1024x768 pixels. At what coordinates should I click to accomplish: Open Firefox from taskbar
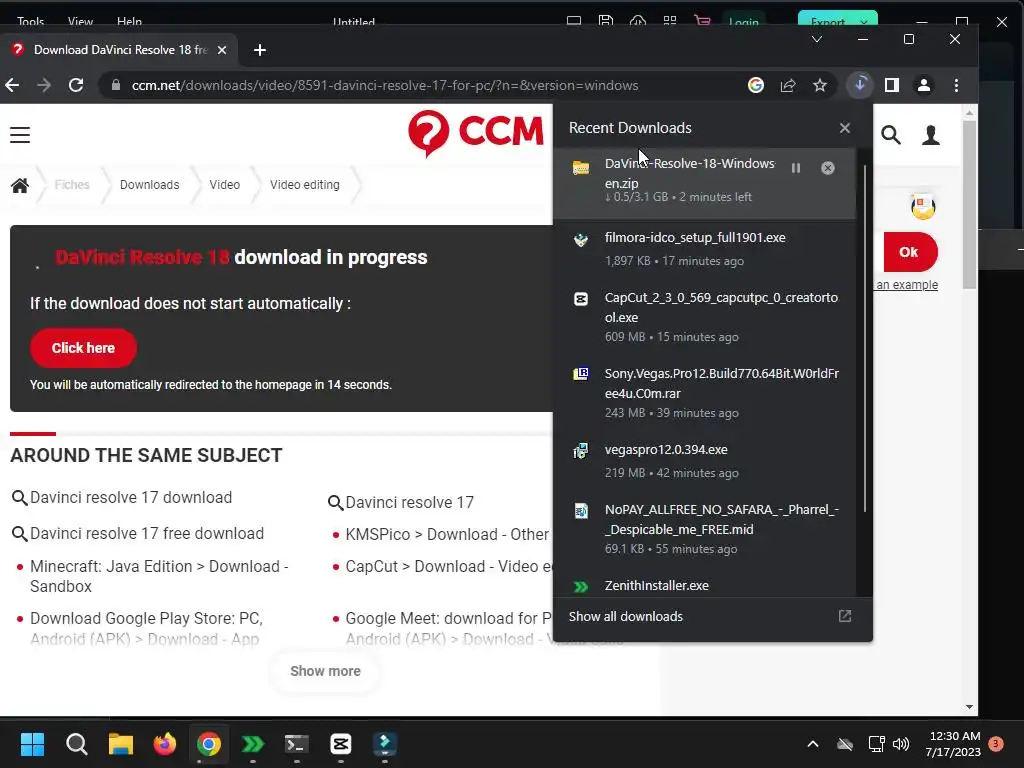(x=165, y=744)
